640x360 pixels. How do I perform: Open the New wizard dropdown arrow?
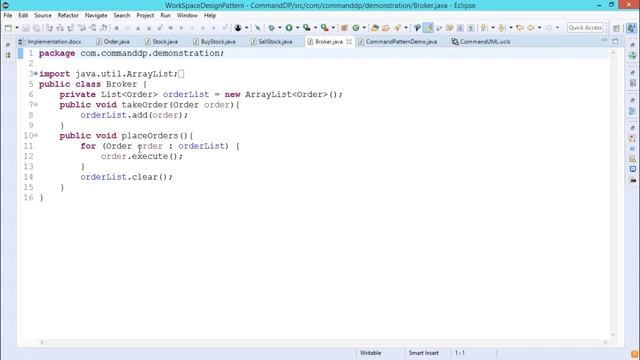coord(17,28)
